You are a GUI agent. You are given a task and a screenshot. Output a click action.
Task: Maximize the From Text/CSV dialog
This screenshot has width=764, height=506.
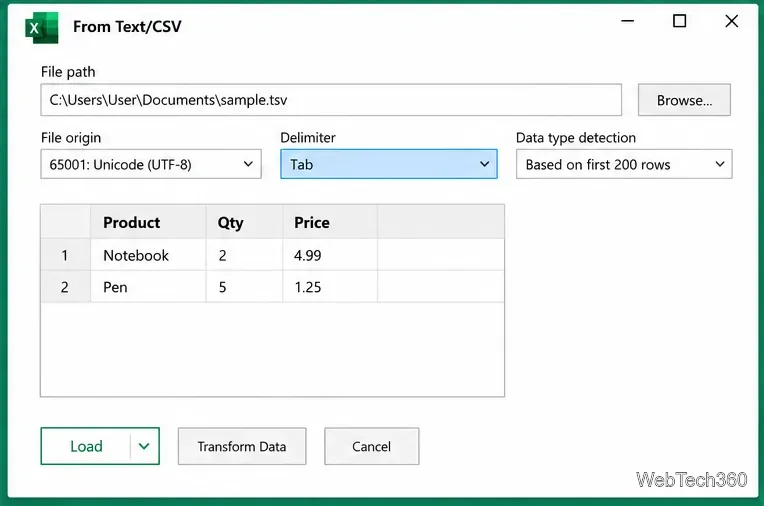[679, 21]
